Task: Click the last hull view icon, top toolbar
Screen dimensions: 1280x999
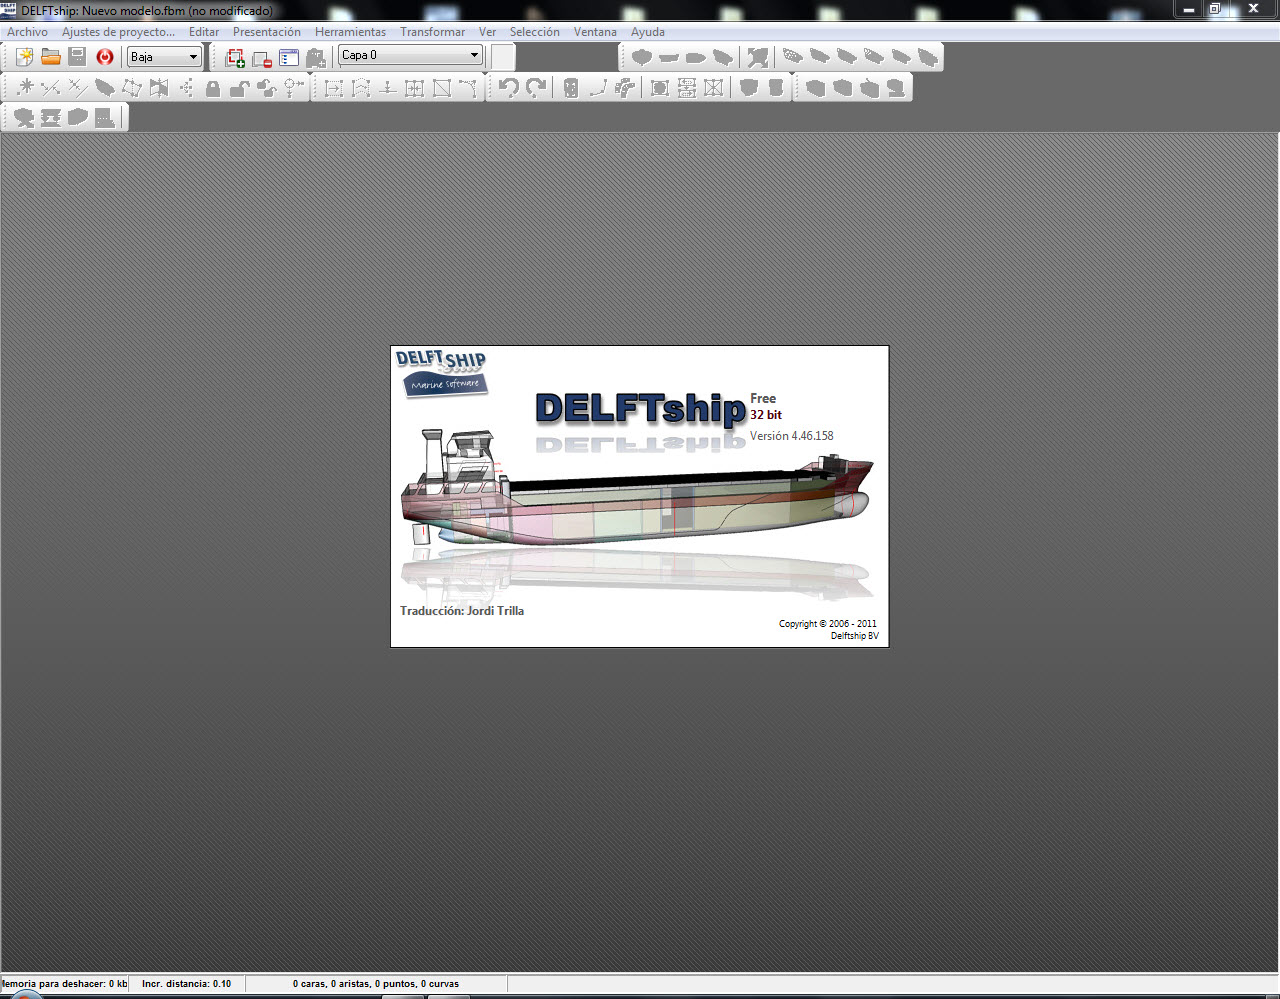Action: [928, 57]
